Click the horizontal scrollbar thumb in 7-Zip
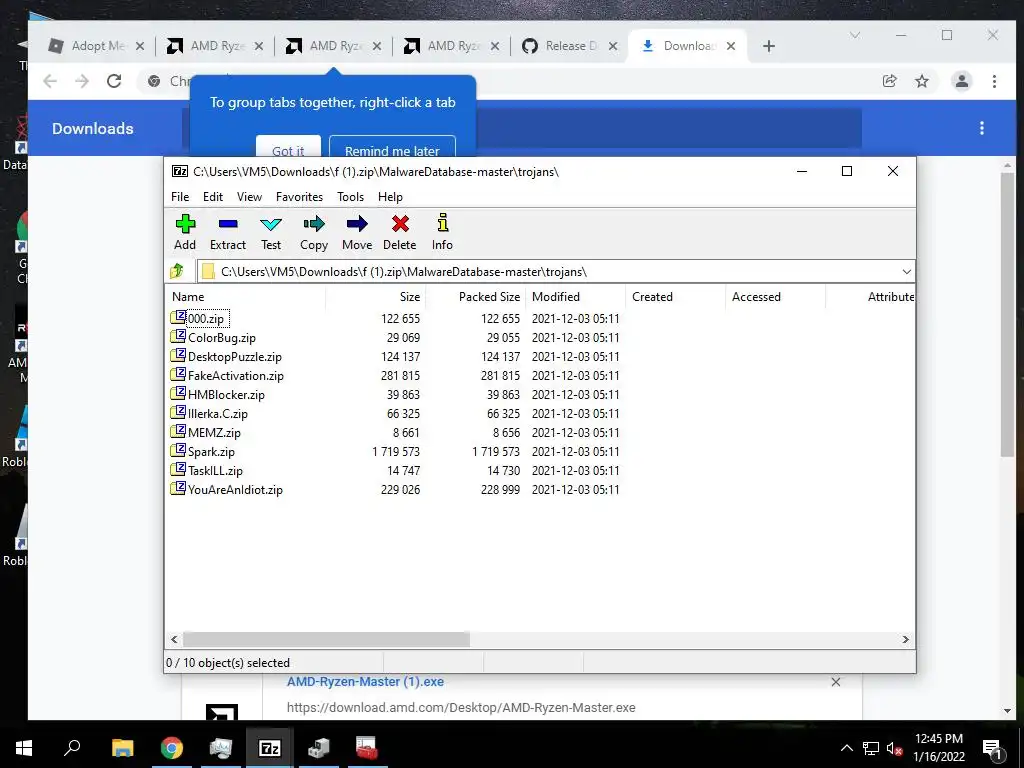This screenshot has width=1024, height=768. (x=326, y=639)
